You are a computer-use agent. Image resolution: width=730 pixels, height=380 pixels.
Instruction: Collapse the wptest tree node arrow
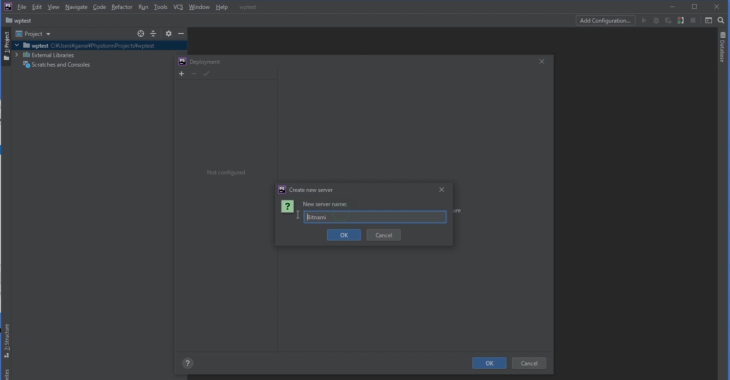[17, 46]
